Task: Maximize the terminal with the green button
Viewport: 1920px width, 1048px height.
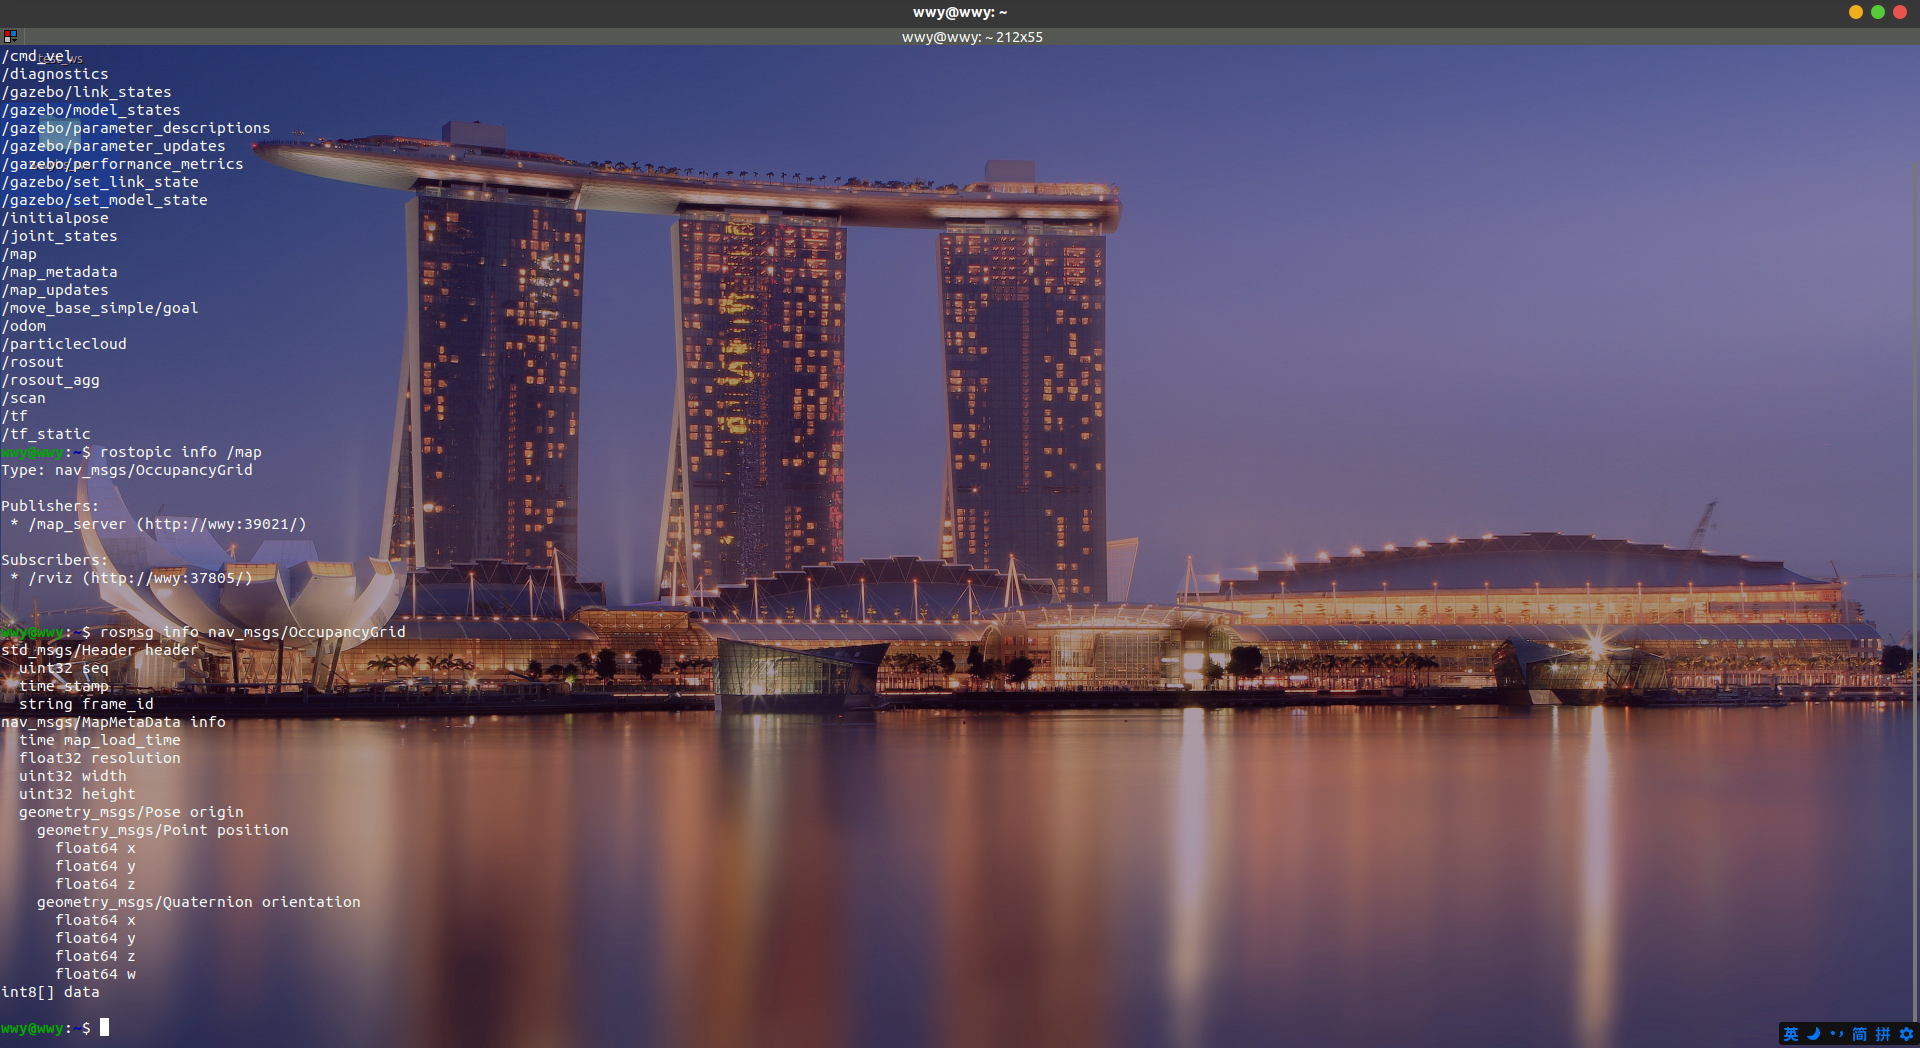Action: coord(1878,12)
